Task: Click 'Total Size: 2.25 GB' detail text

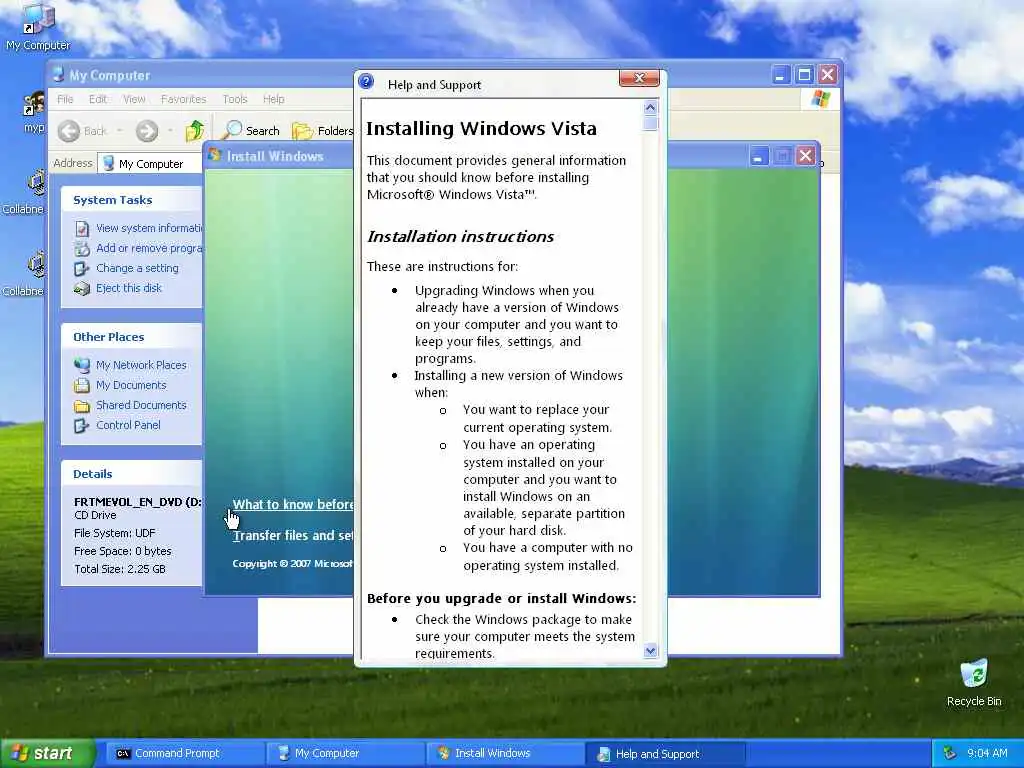Action: point(120,569)
